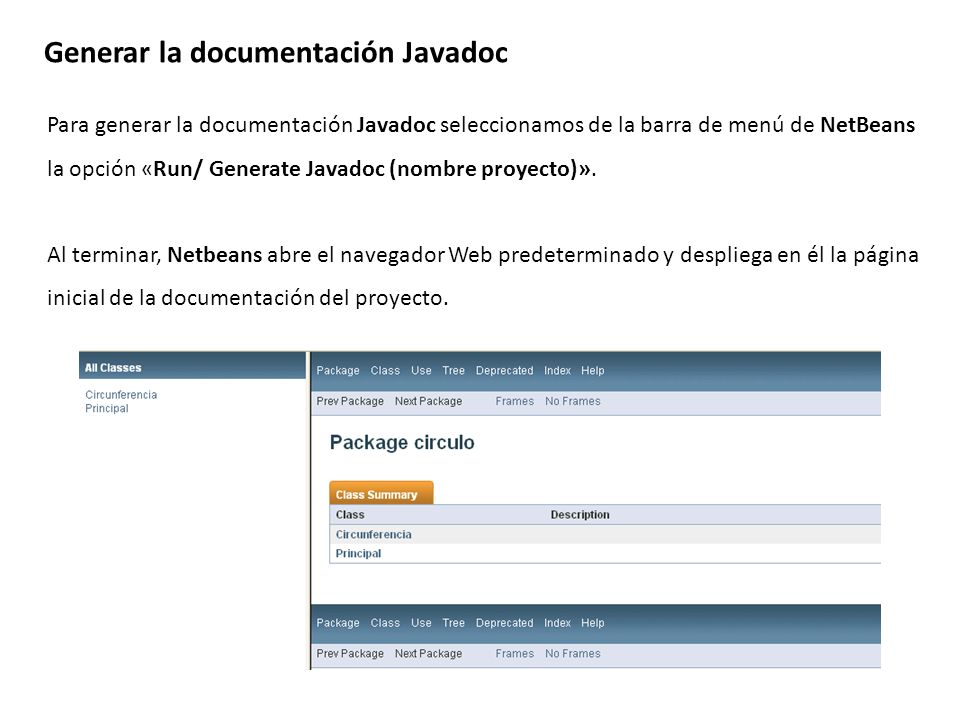960x720 pixels.
Task: Click the slide title Generar la documentación Javadoc
Action: tap(276, 53)
